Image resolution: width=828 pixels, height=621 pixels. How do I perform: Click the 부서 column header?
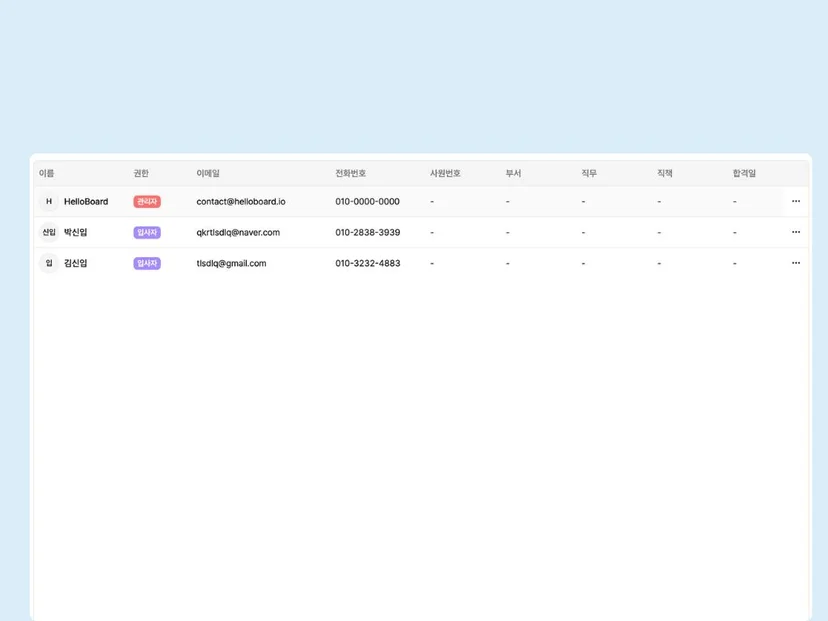coord(513,173)
